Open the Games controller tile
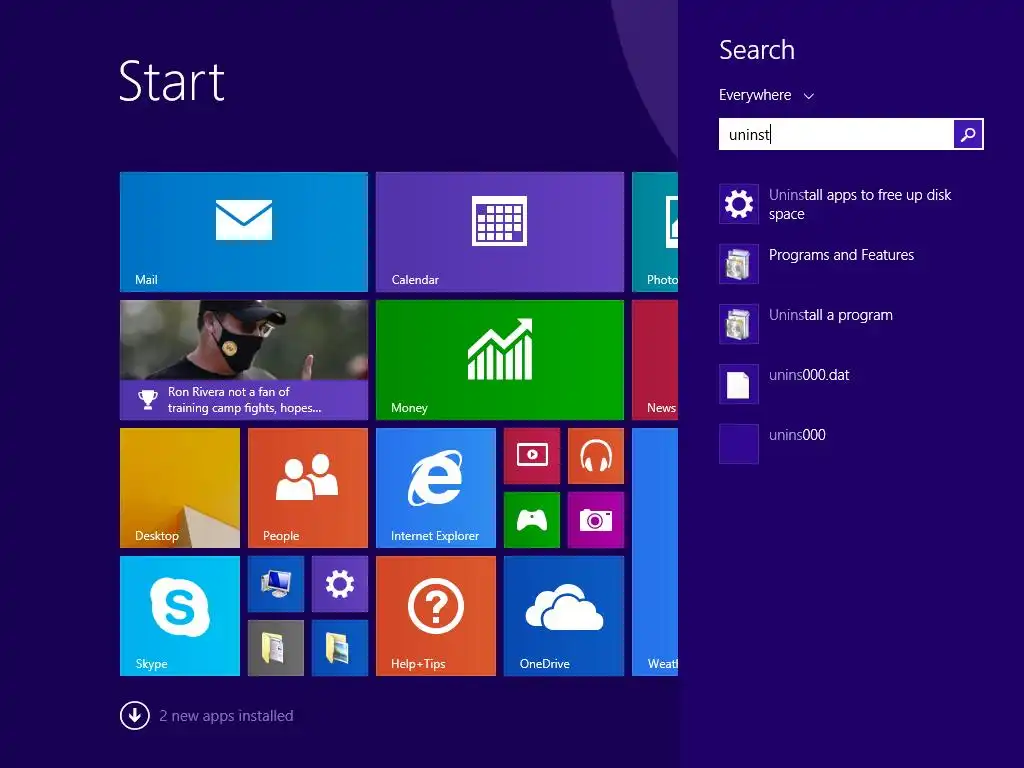 tap(532, 520)
